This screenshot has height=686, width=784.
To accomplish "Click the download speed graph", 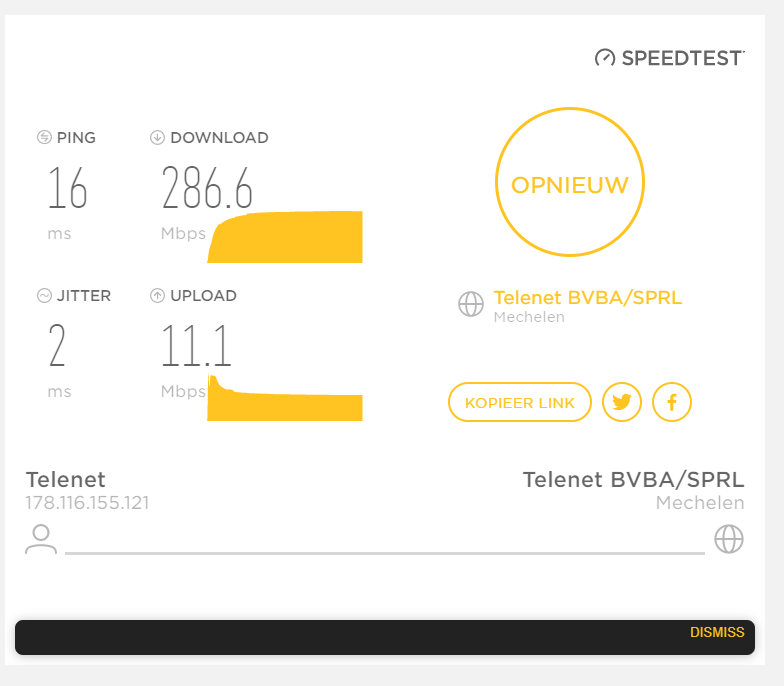I will point(285,237).
